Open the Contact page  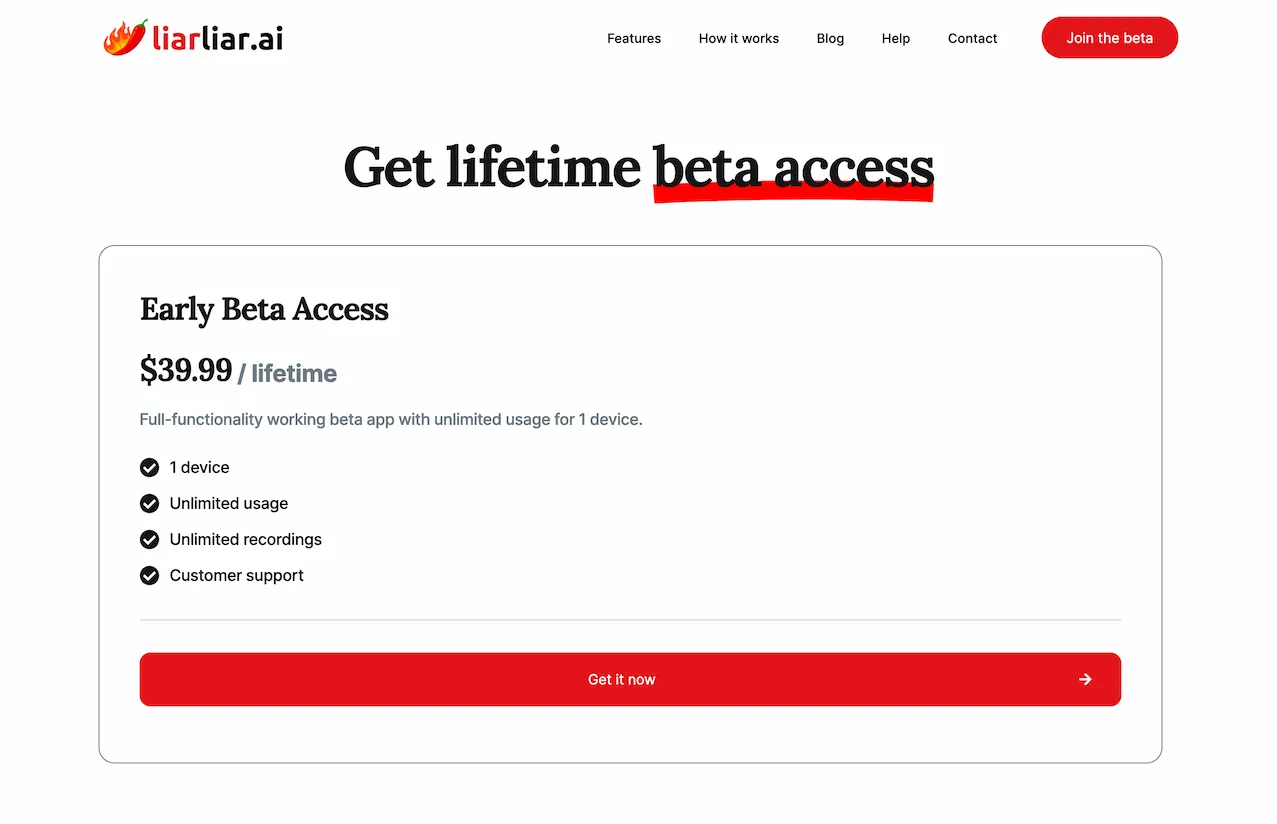(x=971, y=38)
